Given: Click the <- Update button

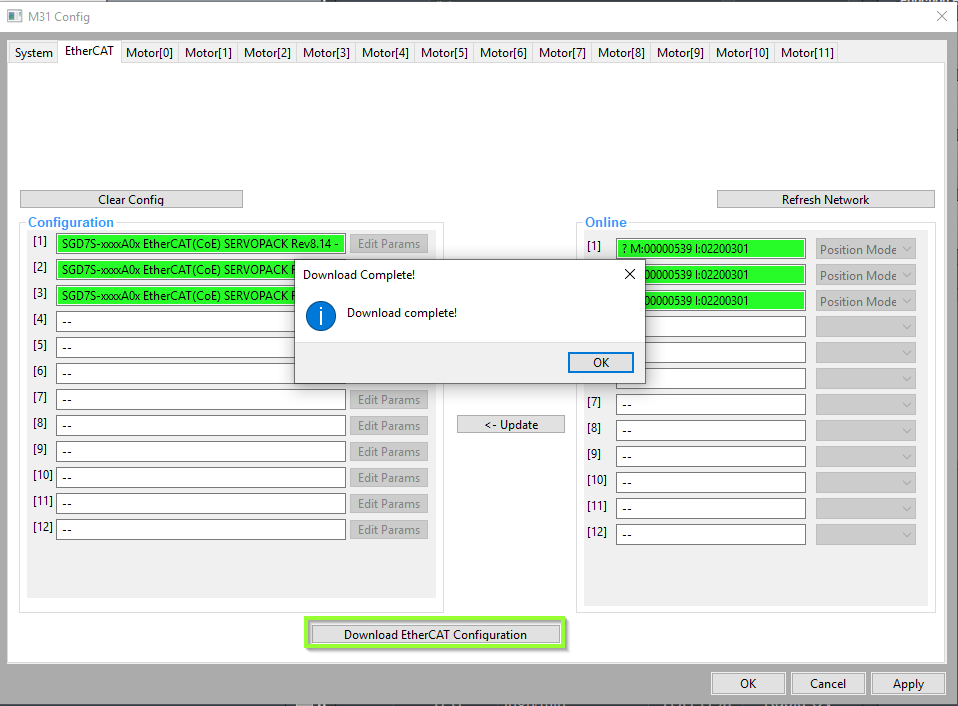Looking at the screenshot, I should [x=511, y=424].
